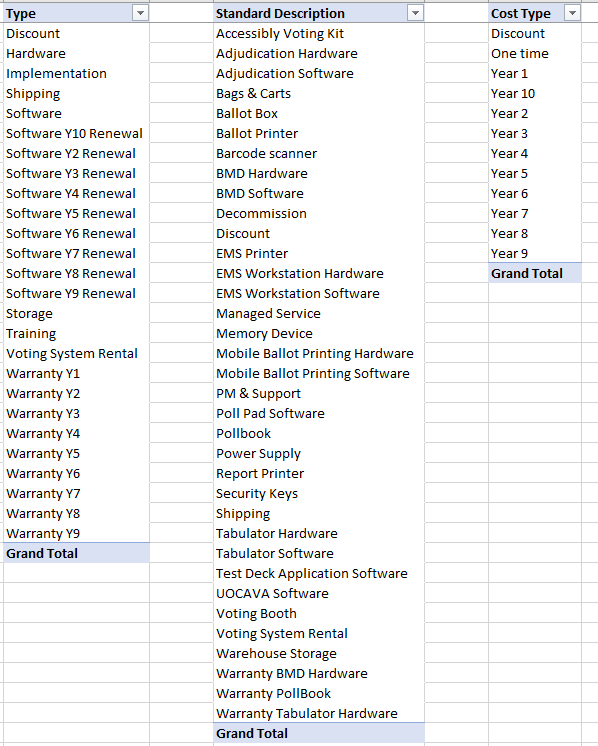This screenshot has width=598, height=746.
Task: Click the Accessibly Voting Kit cell
Action: tap(319, 33)
